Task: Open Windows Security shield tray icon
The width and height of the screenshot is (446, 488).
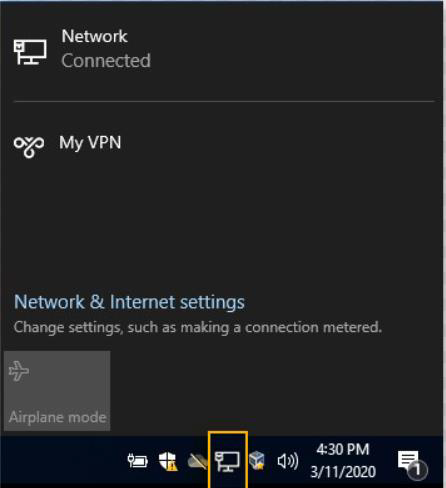Action: pos(168,461)
